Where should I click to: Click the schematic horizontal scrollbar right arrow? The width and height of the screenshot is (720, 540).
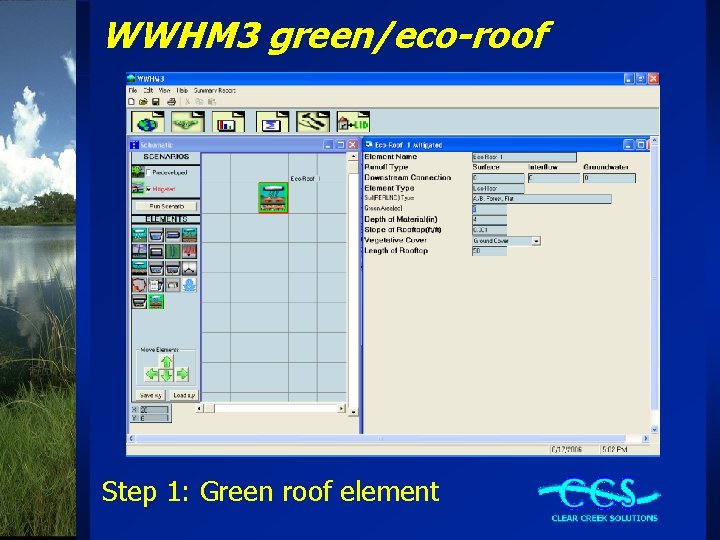coord(341,408)
